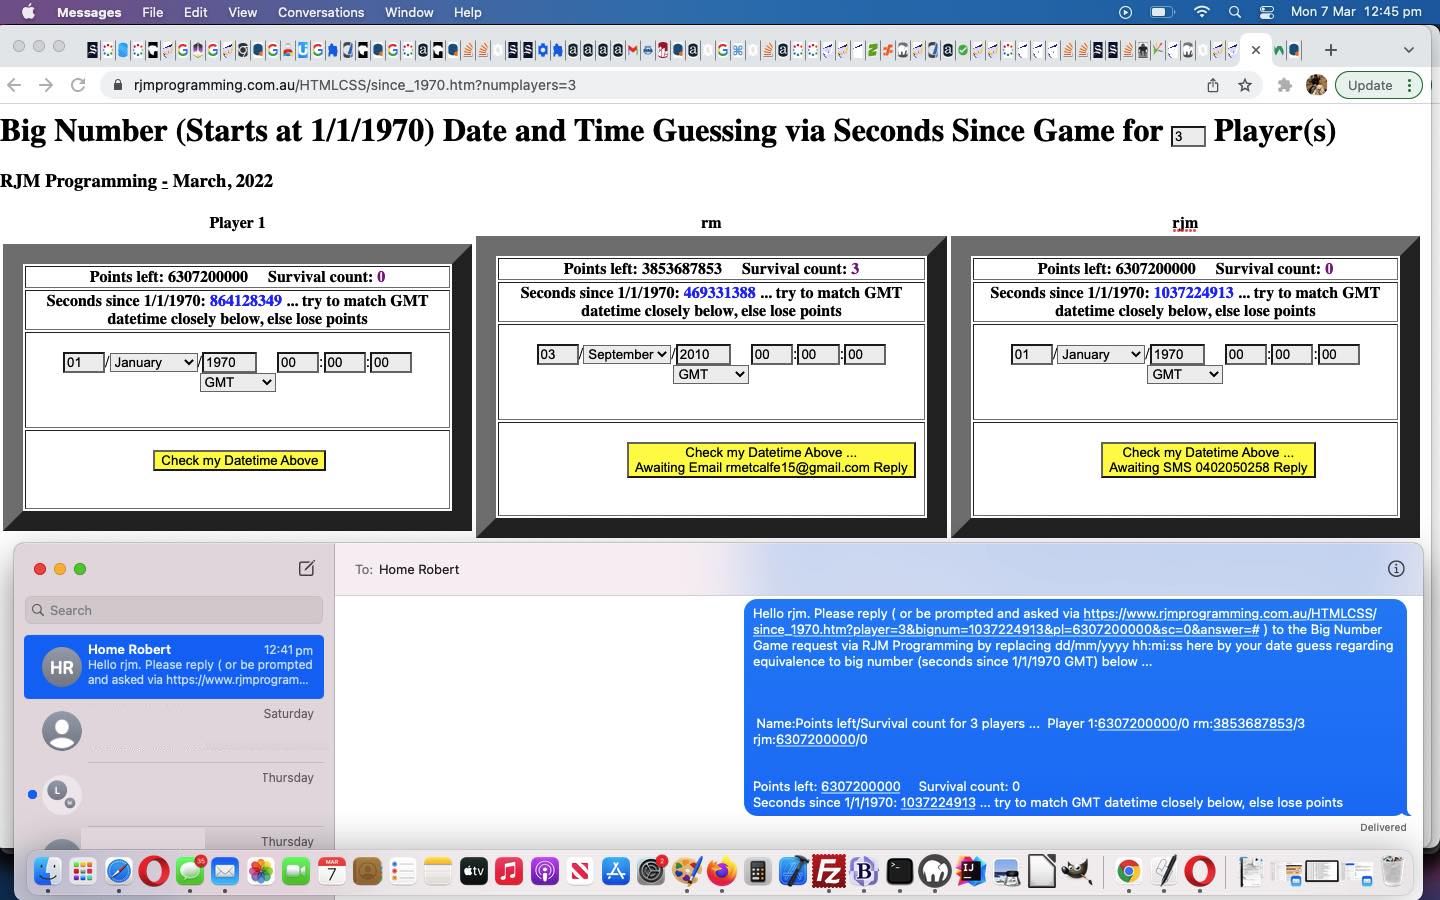This screenshot has width=1440, height=900.
Task: Expand rjm player's January month dropdown
Action: (1100, 354)
